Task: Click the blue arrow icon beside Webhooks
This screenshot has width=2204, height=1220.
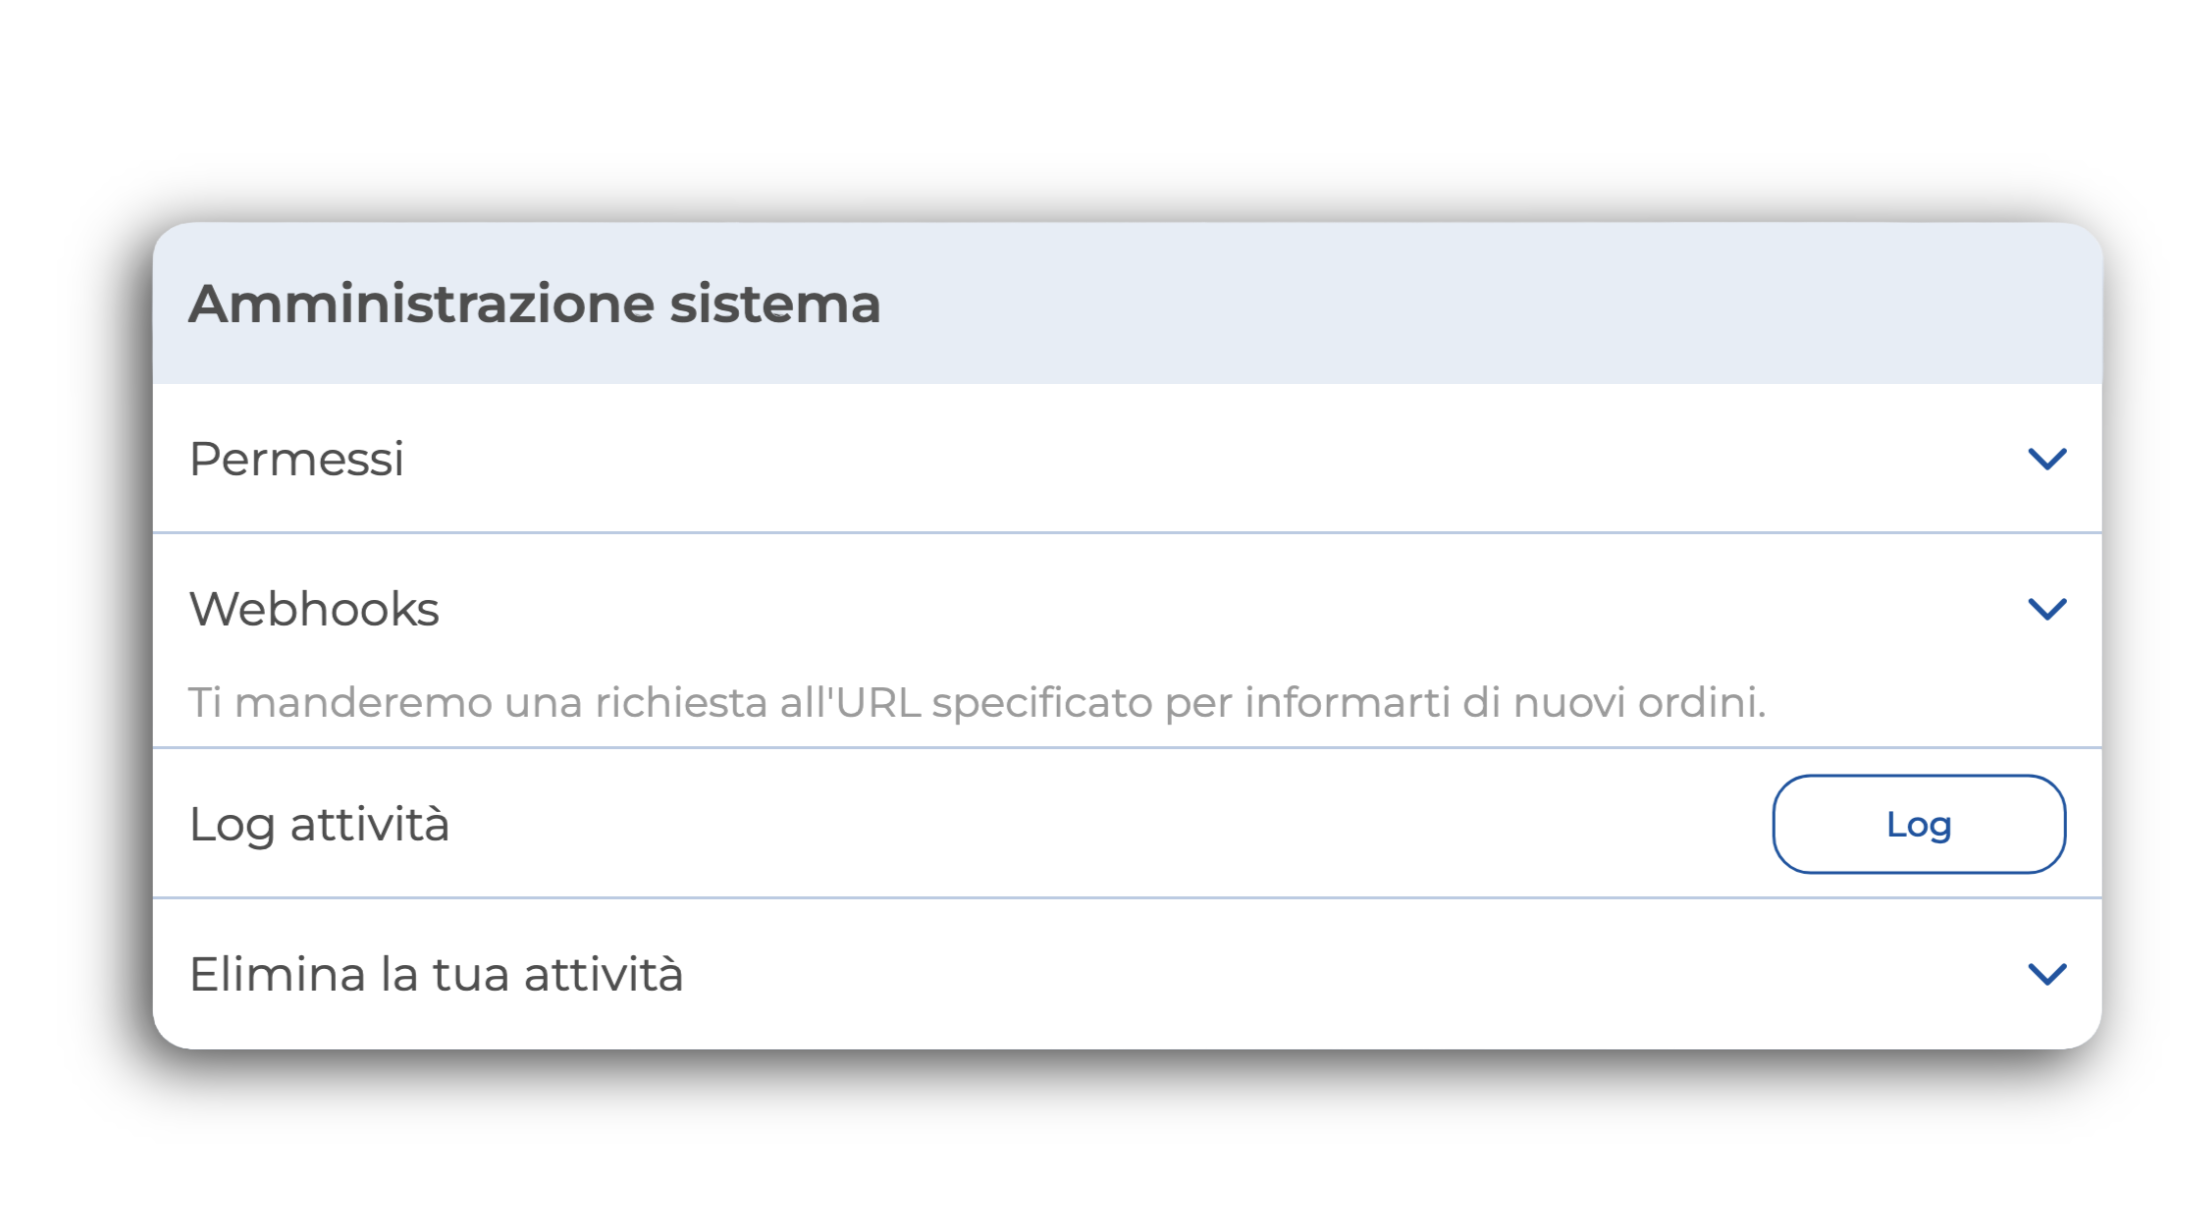Action: pos(2046,609)
